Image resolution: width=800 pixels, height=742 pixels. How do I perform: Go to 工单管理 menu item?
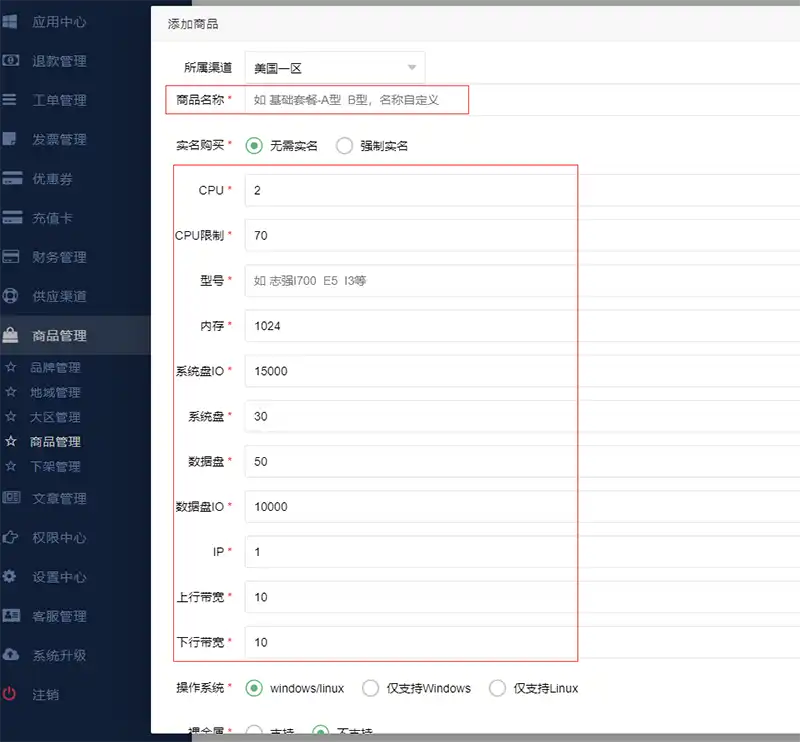coord(59,100)
